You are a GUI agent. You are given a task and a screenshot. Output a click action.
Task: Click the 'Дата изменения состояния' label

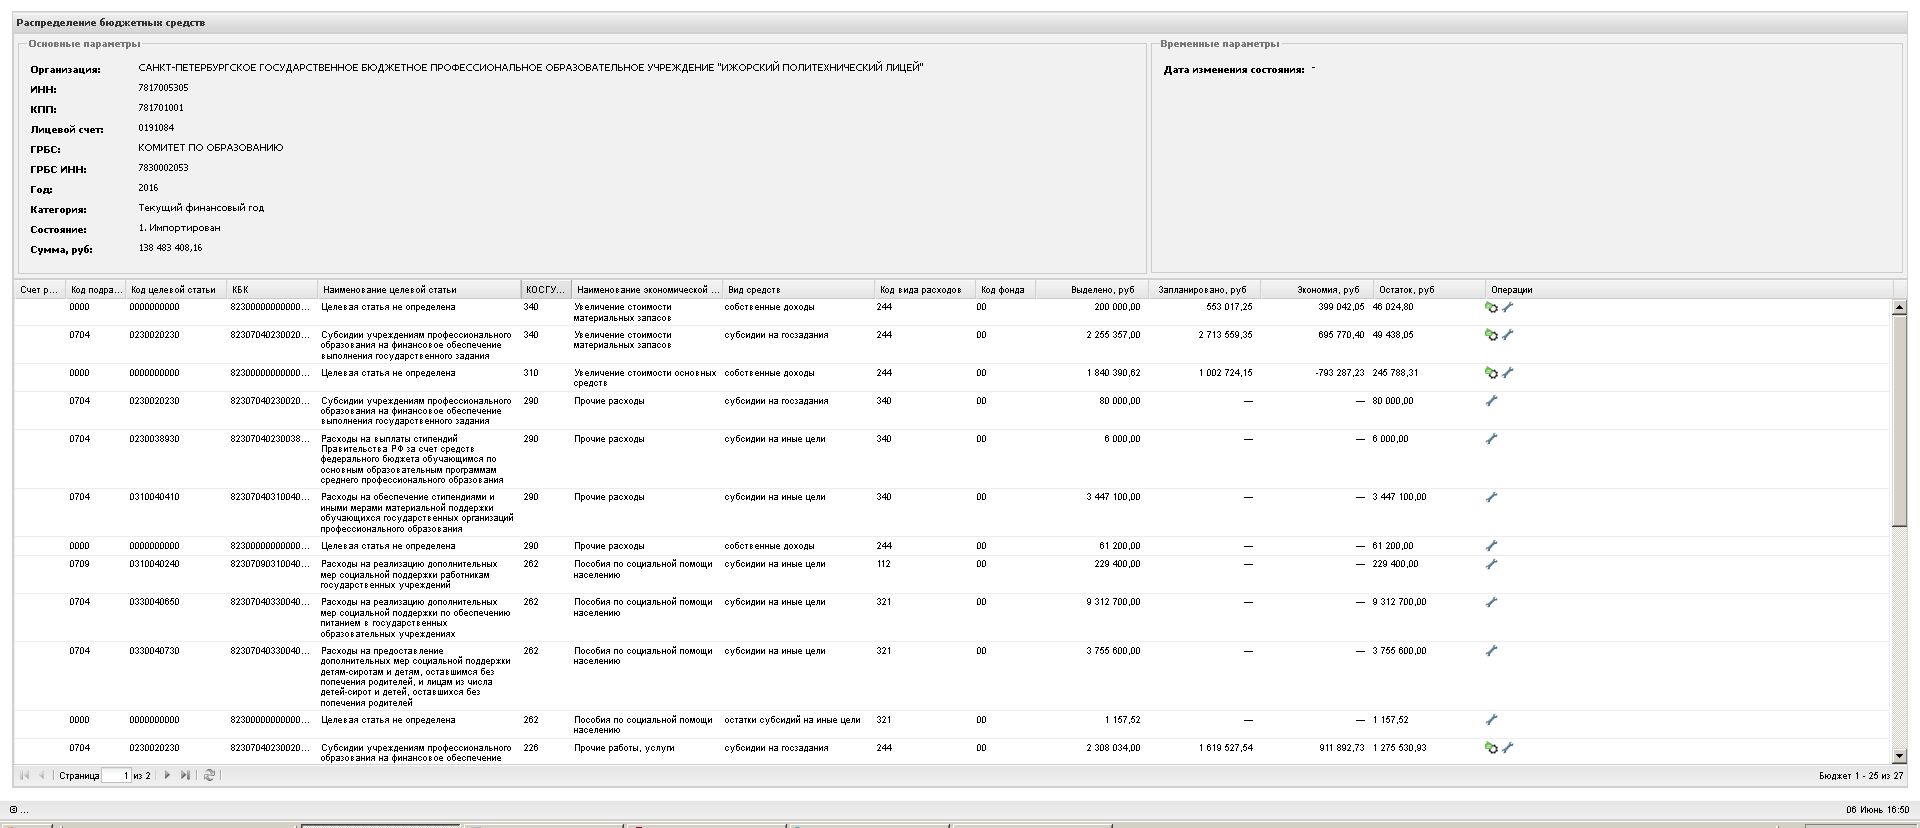1234,70
